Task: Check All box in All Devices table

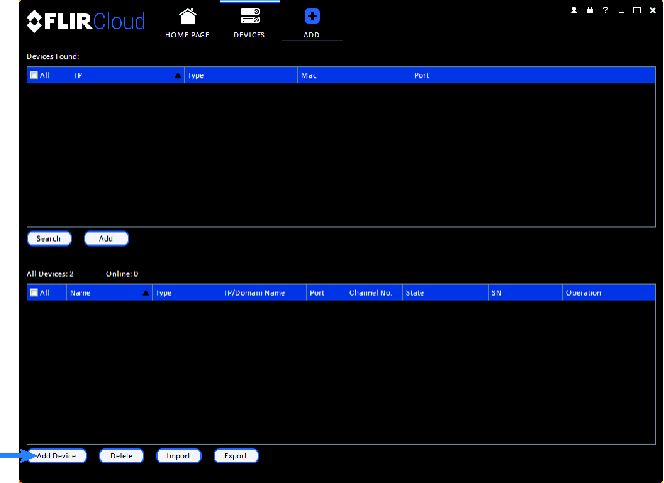Action: click(34, 293)
